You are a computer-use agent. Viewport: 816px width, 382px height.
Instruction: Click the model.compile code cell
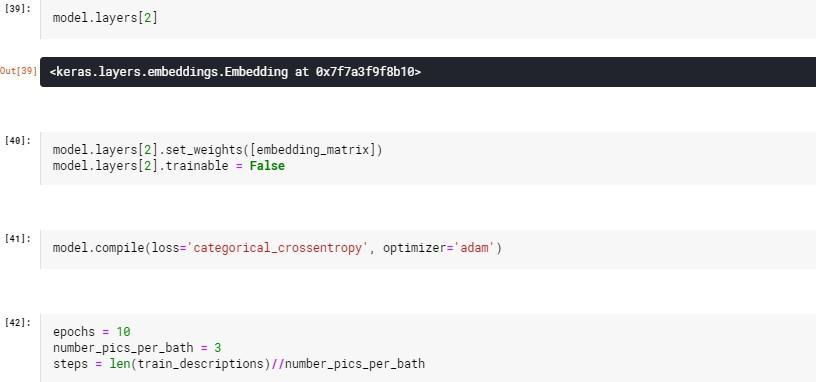click(x=428, y=249)
